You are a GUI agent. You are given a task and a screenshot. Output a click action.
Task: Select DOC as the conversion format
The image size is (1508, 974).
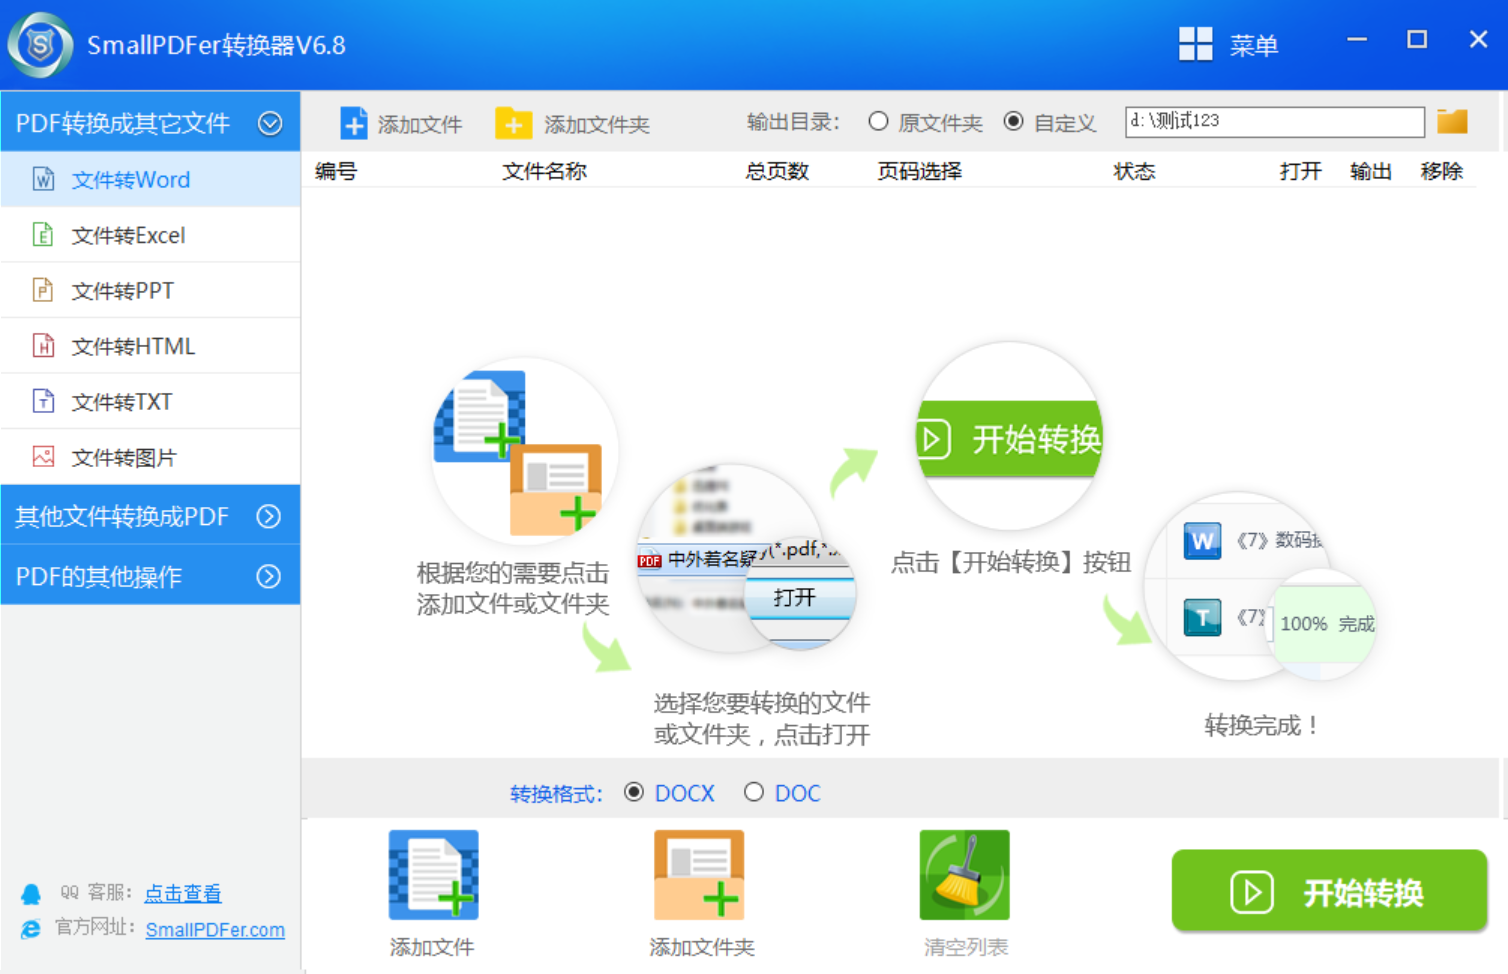[754, 792]
